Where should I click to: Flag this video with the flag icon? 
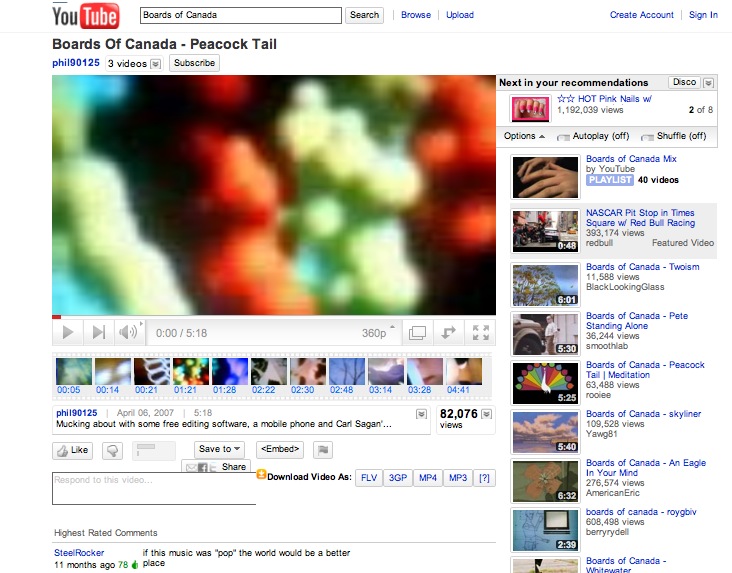point(323,450)
